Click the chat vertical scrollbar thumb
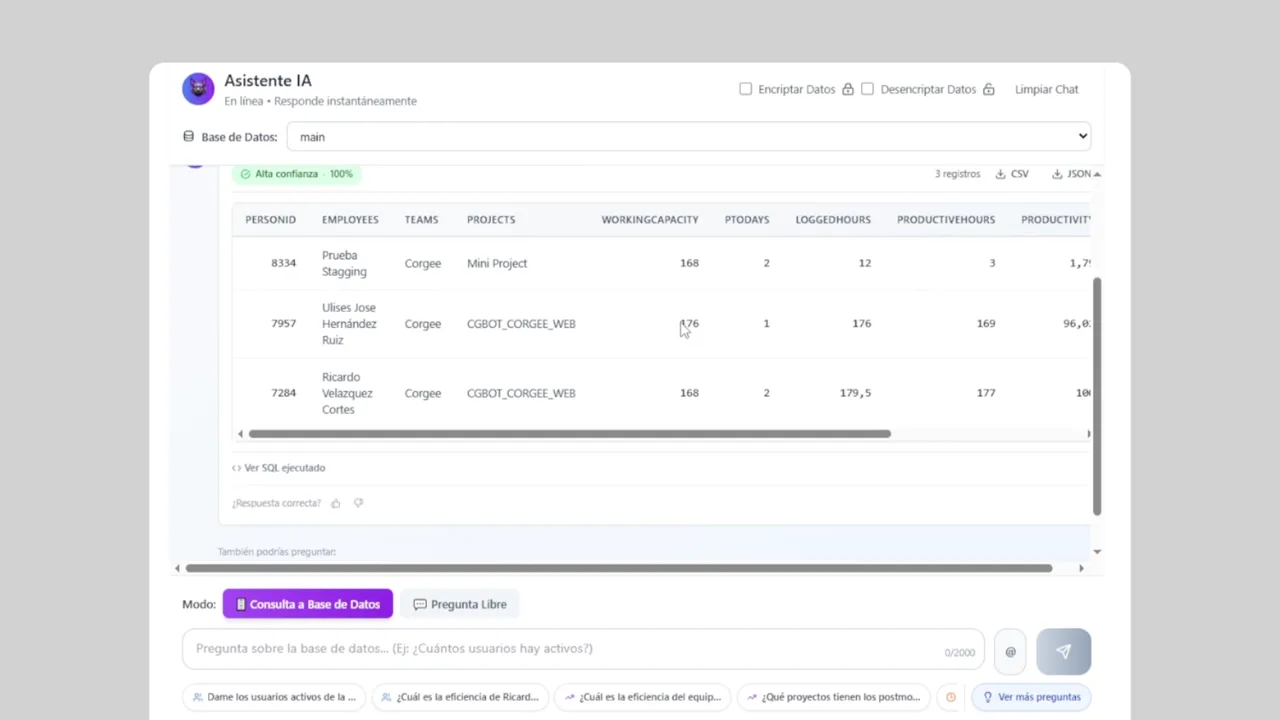The image size is (1280, 720). [x=1097, y=396]
